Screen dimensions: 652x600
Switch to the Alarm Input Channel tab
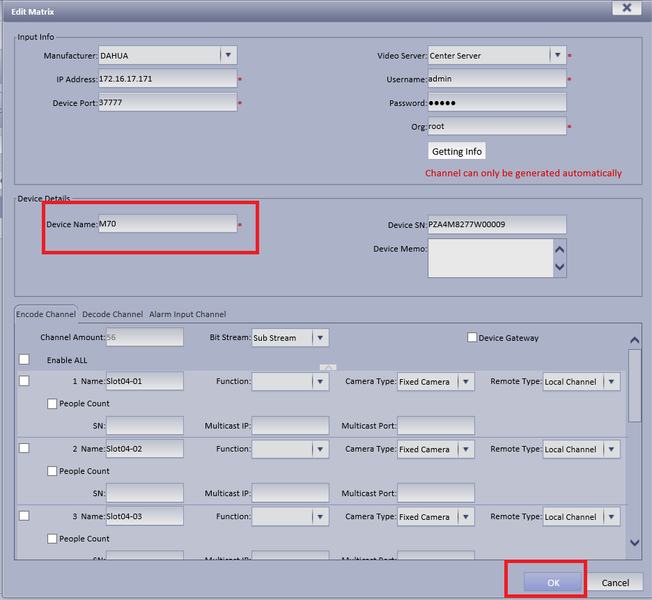pyautogui.click(x=188, y=314)
